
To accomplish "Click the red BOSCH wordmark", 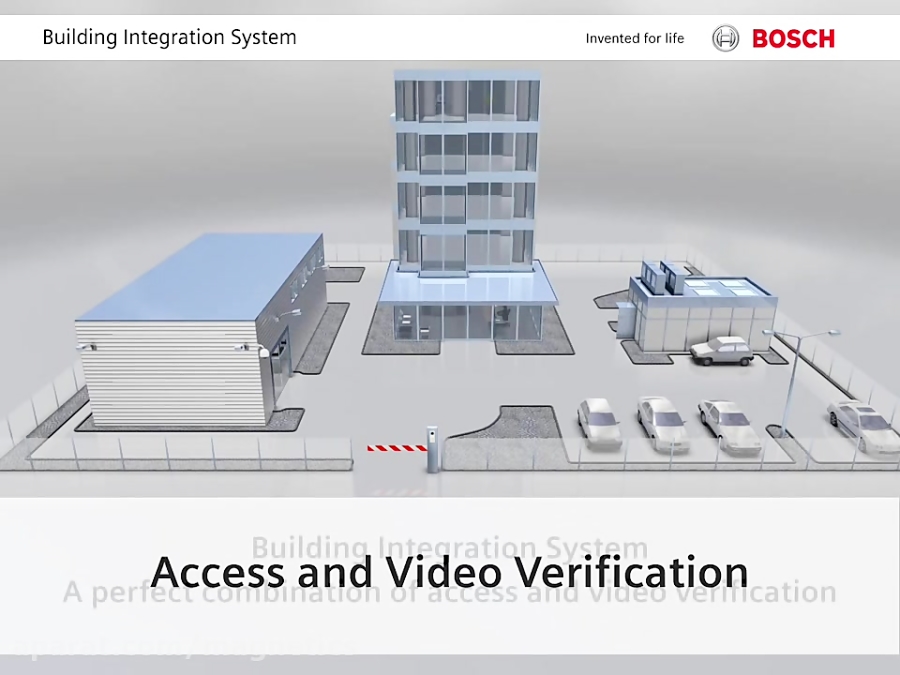I will [793, 38].
